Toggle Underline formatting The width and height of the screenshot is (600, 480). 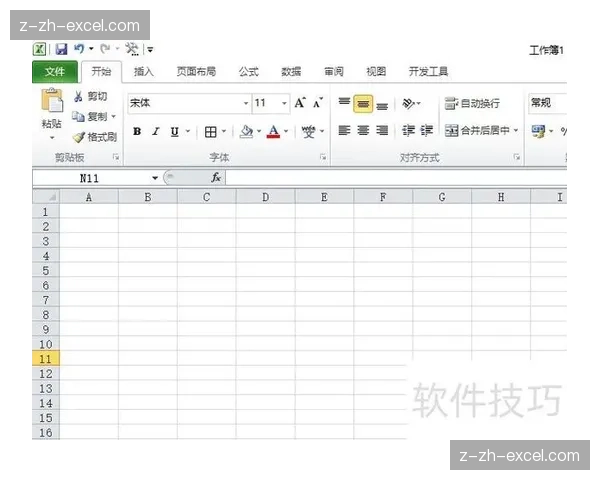[174, 132]
